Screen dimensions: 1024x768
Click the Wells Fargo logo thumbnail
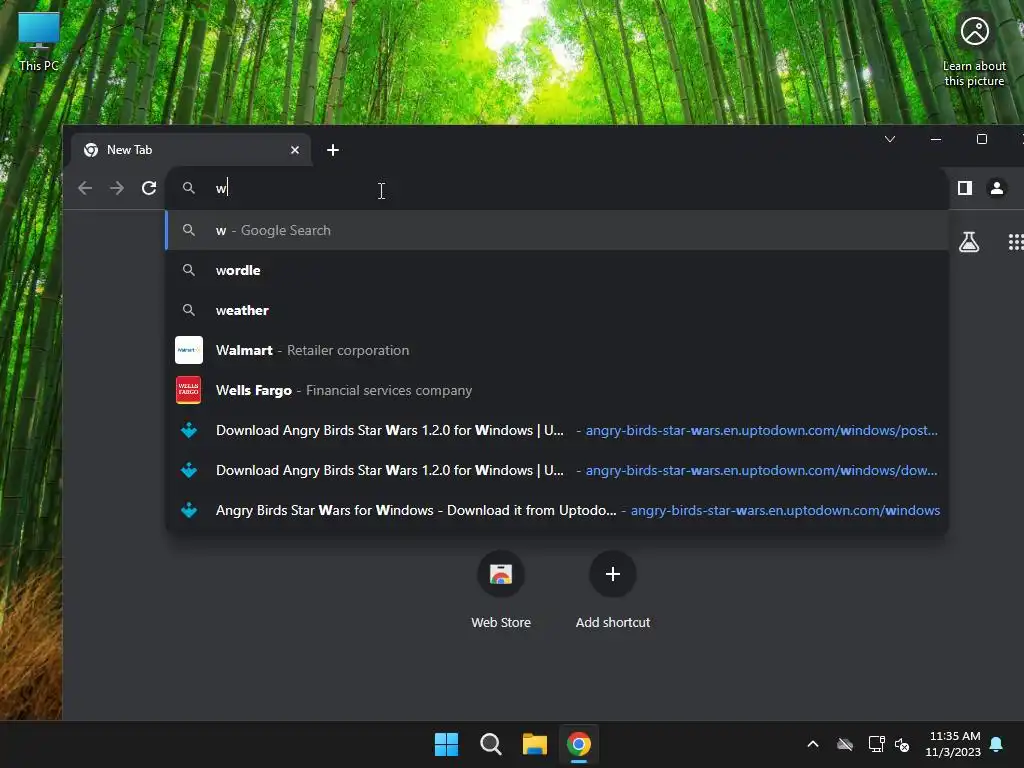189,390
